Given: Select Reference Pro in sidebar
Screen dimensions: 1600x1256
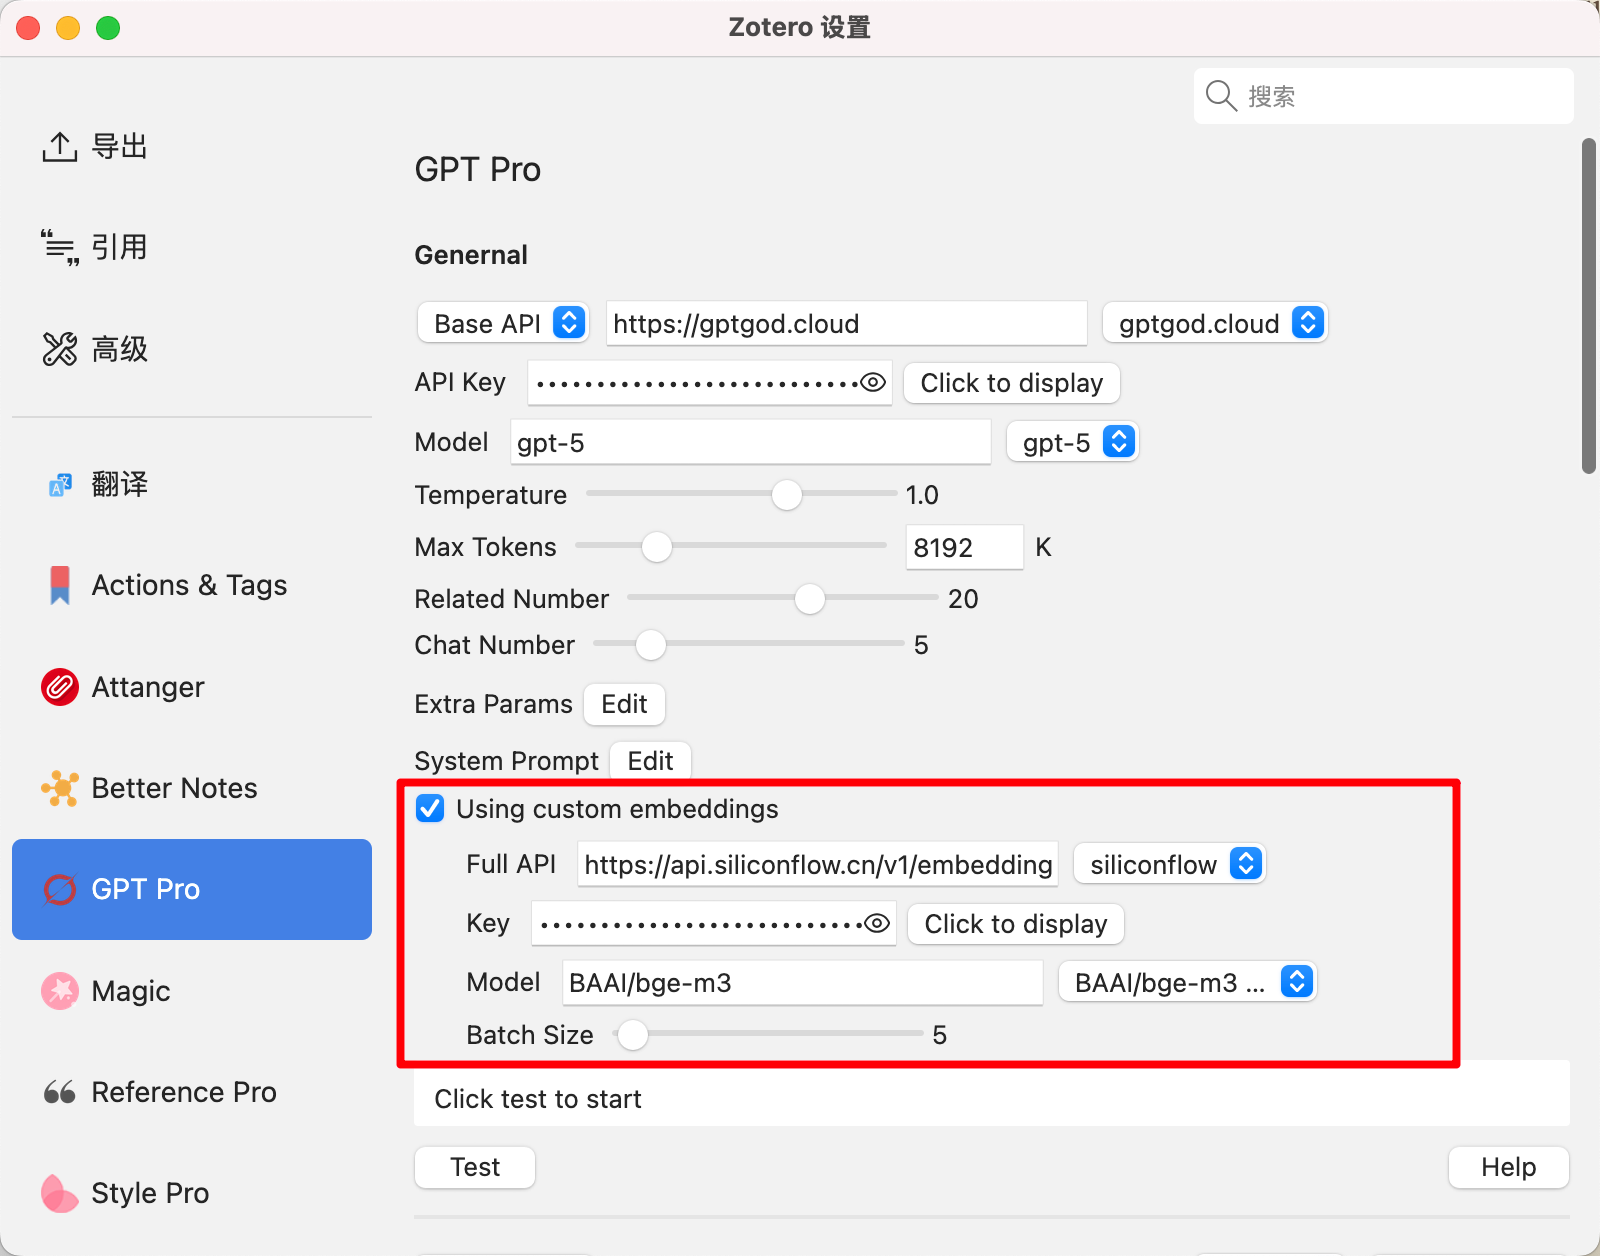Looking at the screenshot, I should pyautogui.click(x=192, y=1092).
